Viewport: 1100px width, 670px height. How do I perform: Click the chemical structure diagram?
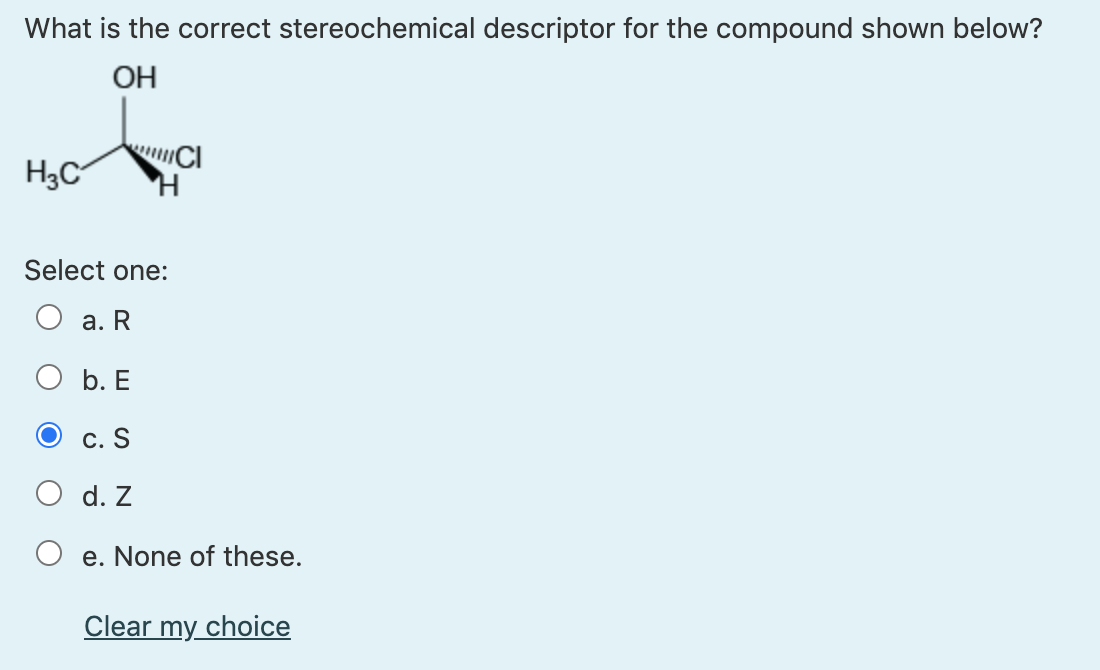click(120, 130)
